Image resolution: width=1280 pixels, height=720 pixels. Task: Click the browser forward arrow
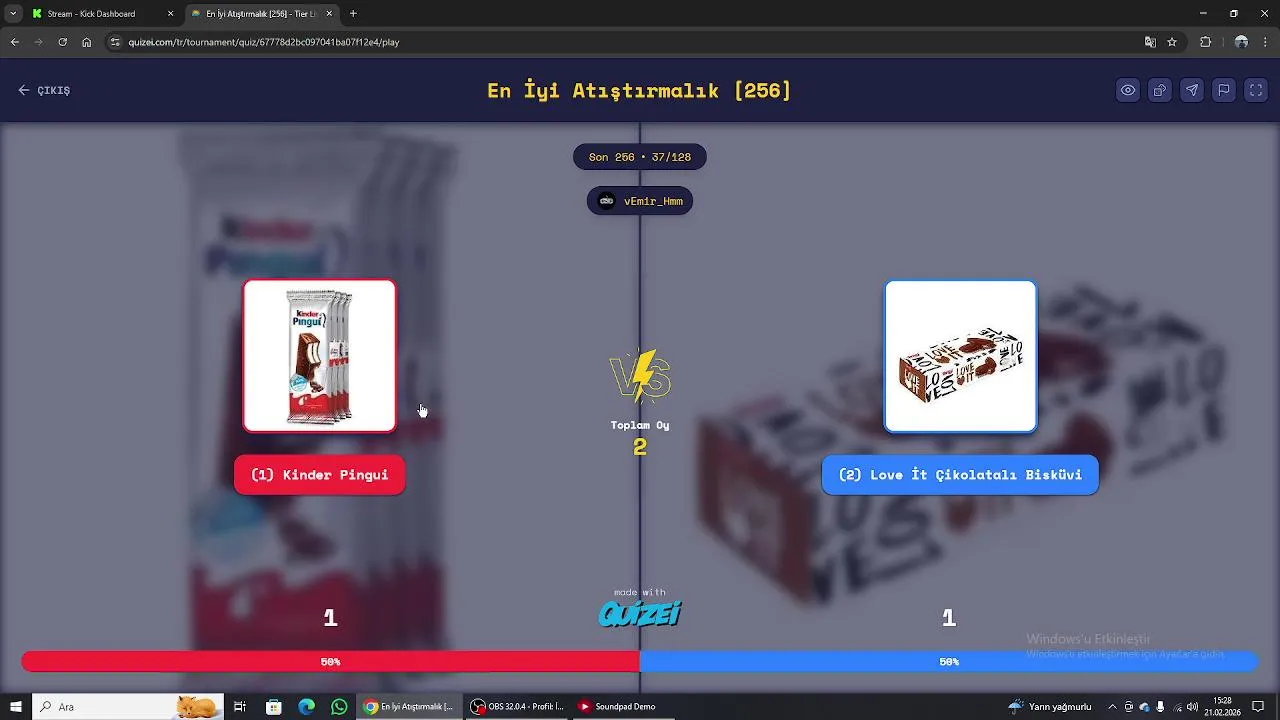tap(38, 42)
